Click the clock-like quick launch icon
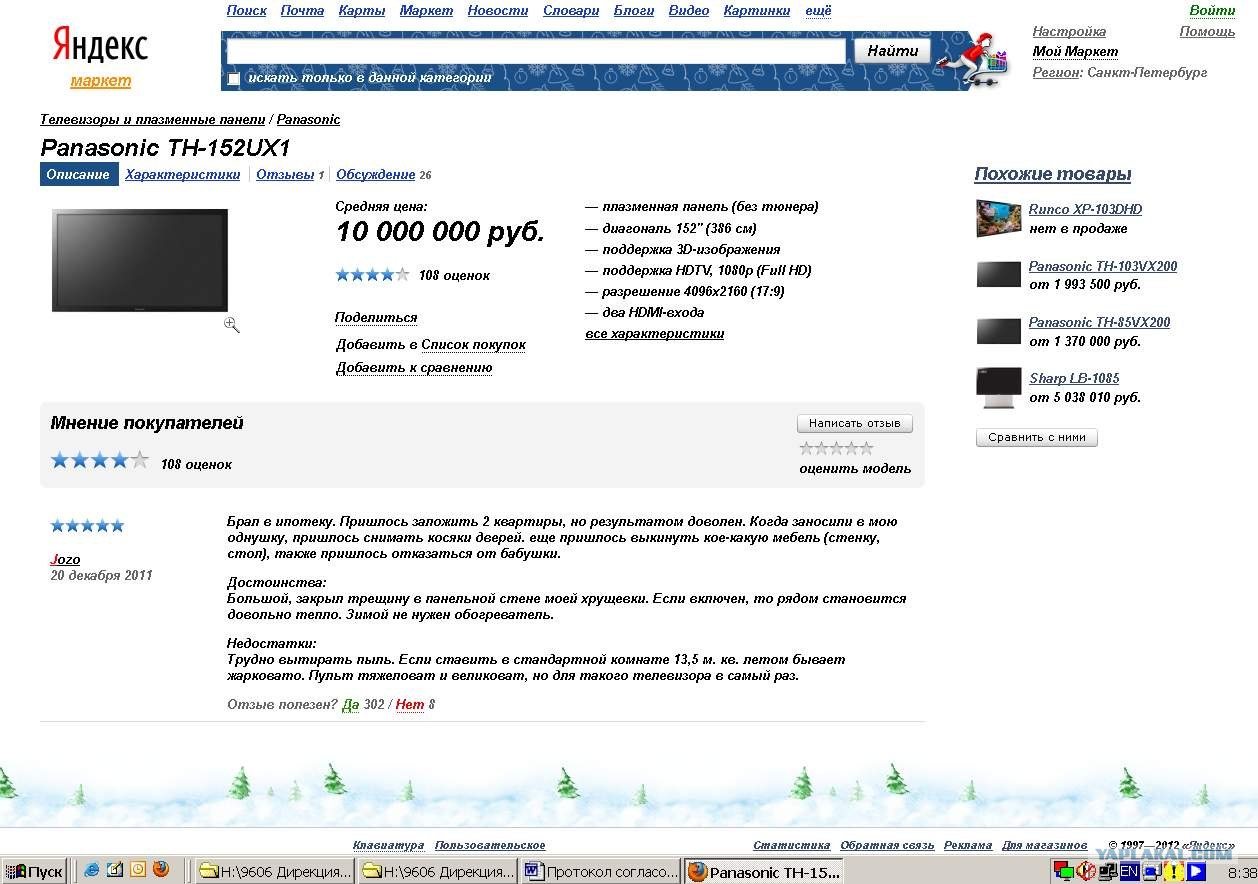Image resolution: width=1258 pixels, height=884 pixels. point(138,870)
